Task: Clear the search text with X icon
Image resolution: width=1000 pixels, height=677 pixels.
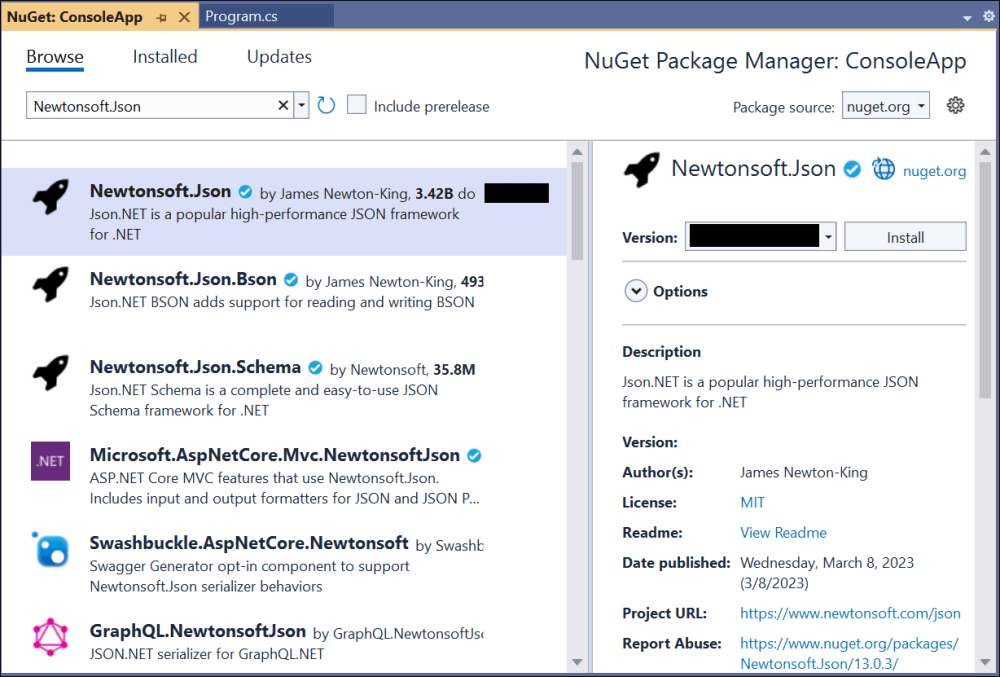Action: [x=282, y=106]
